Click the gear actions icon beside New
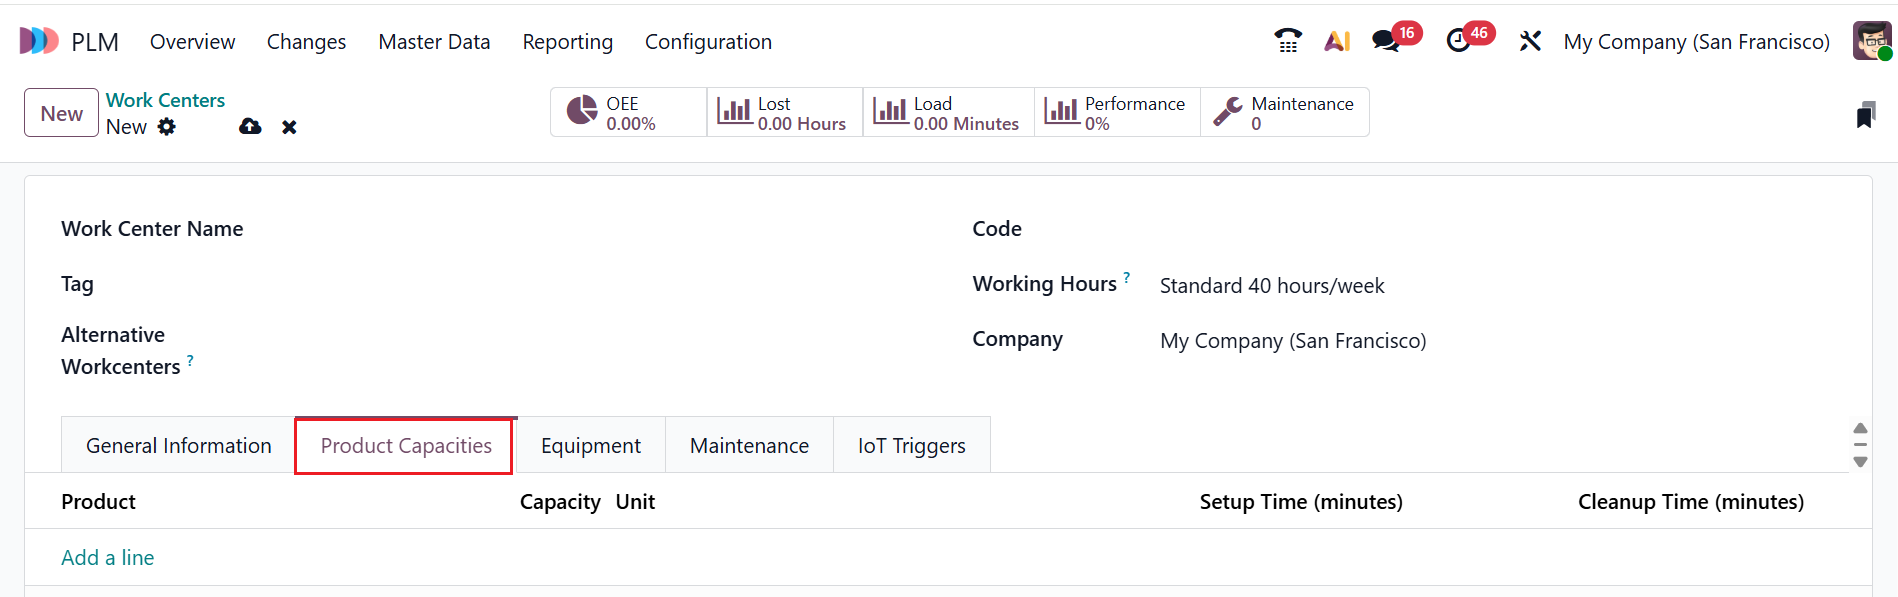The image size is (1898, 597). tap(167, 127)
